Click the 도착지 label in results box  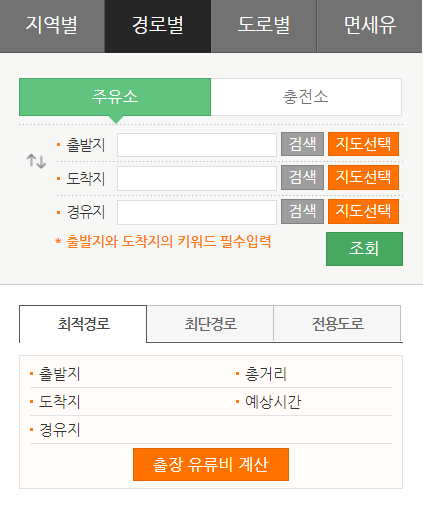(60, 402)
